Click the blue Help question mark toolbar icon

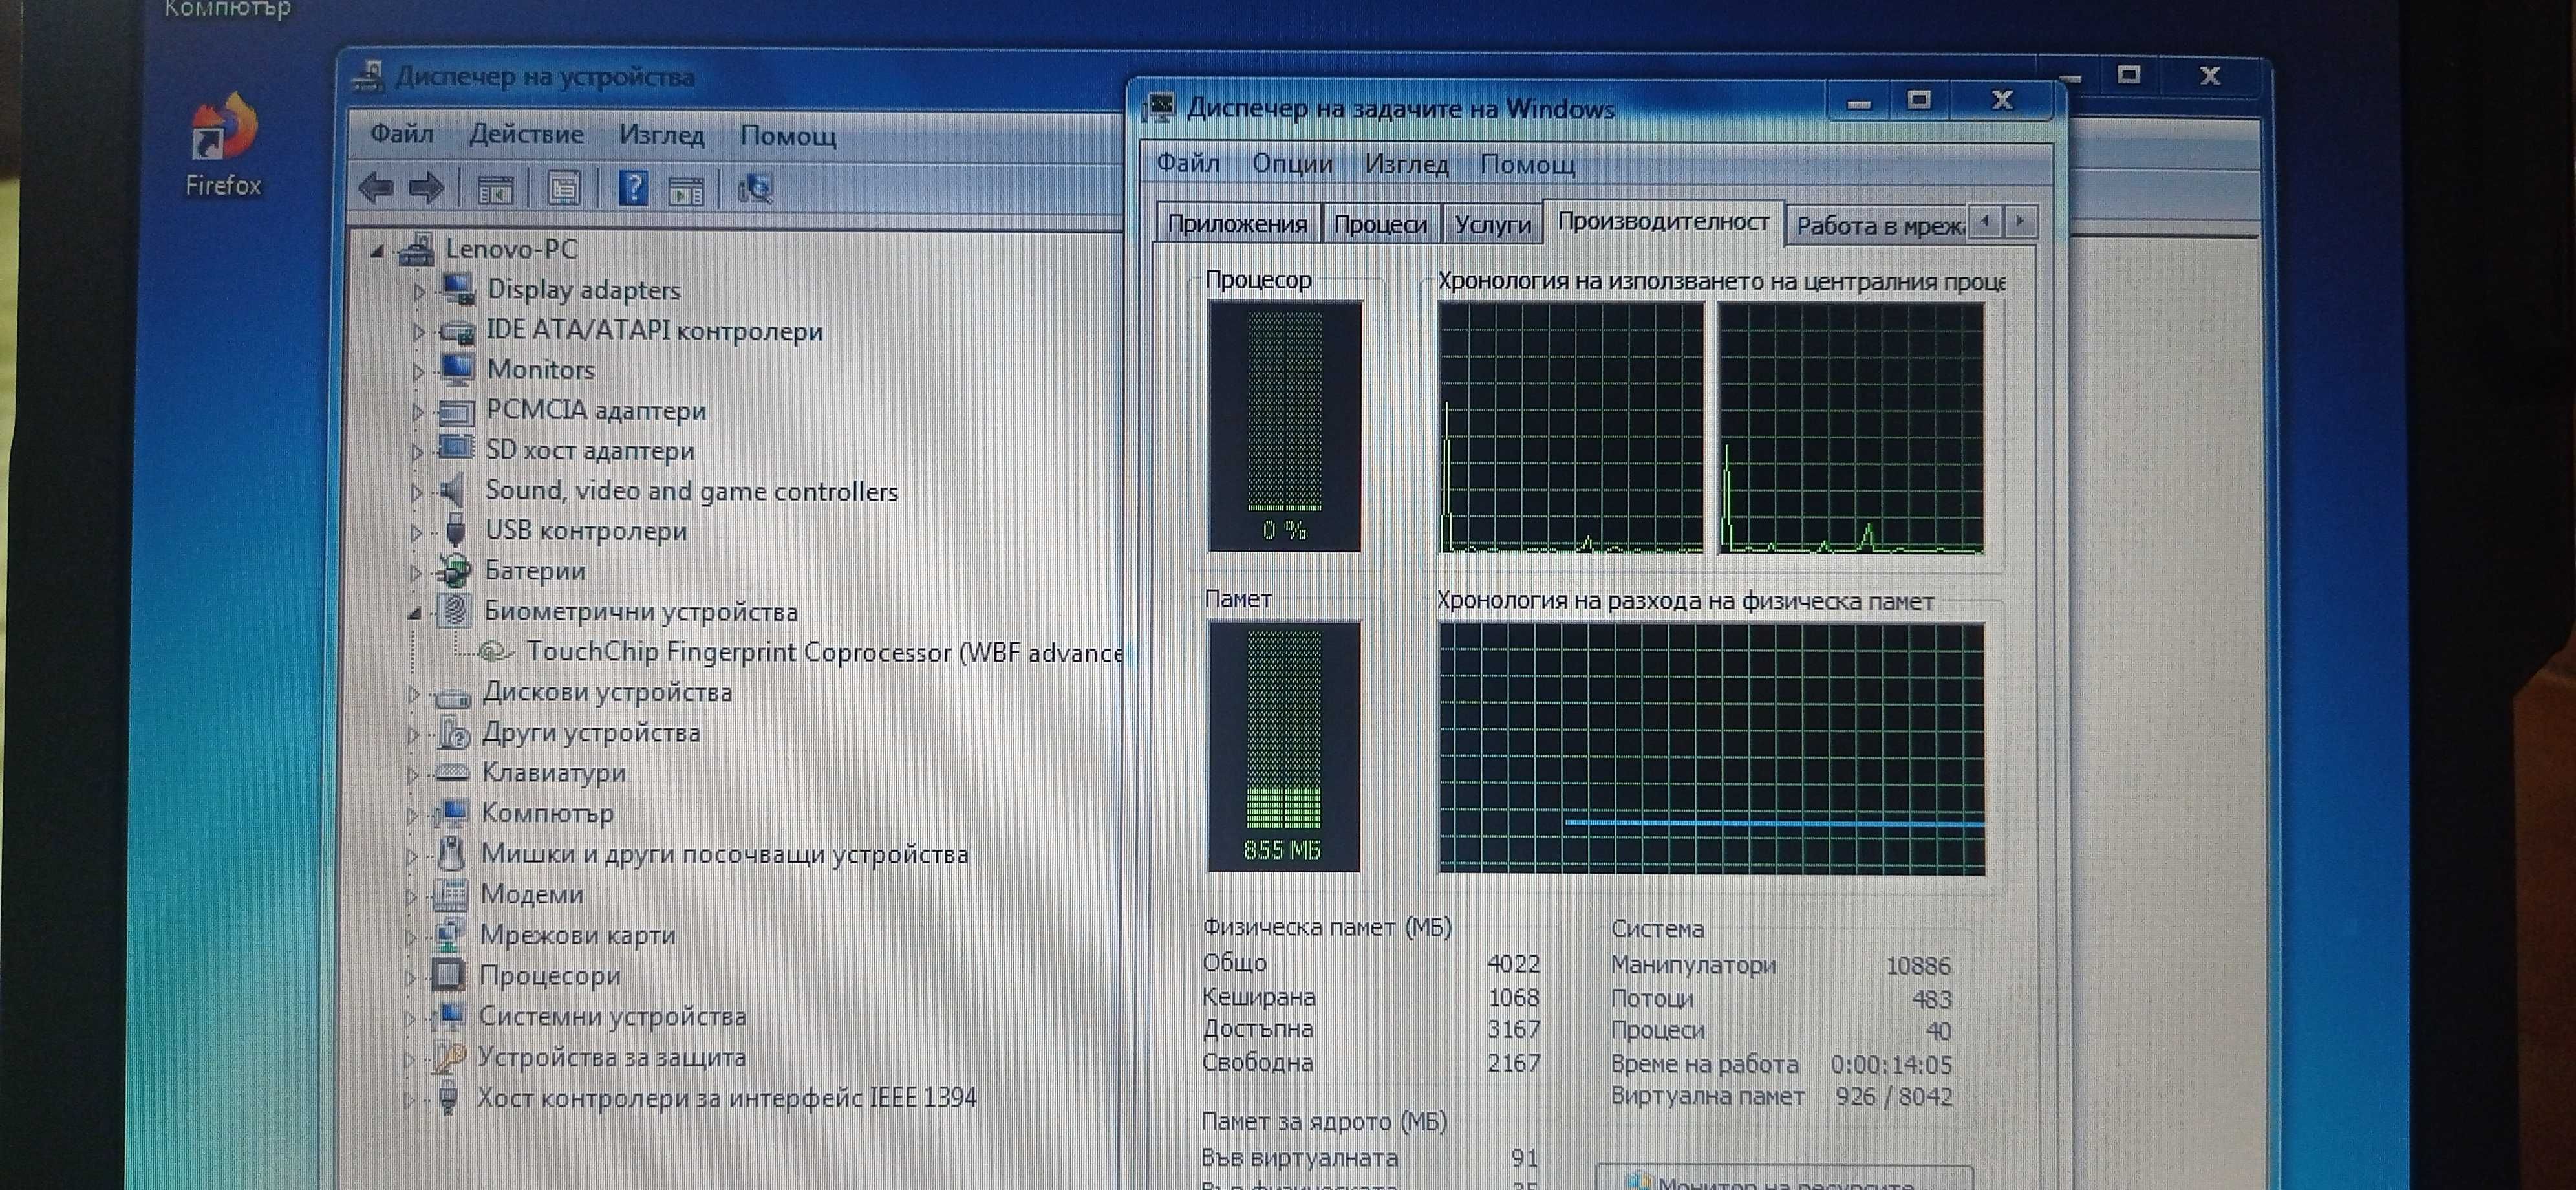point(633,187)
